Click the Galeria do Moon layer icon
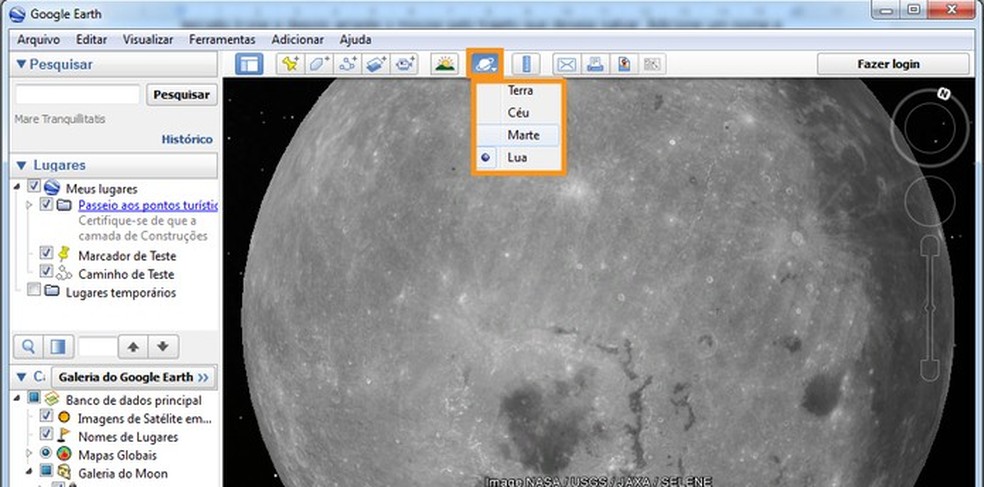The width and height of the screenshot is (984, 487). coord(64,473)
